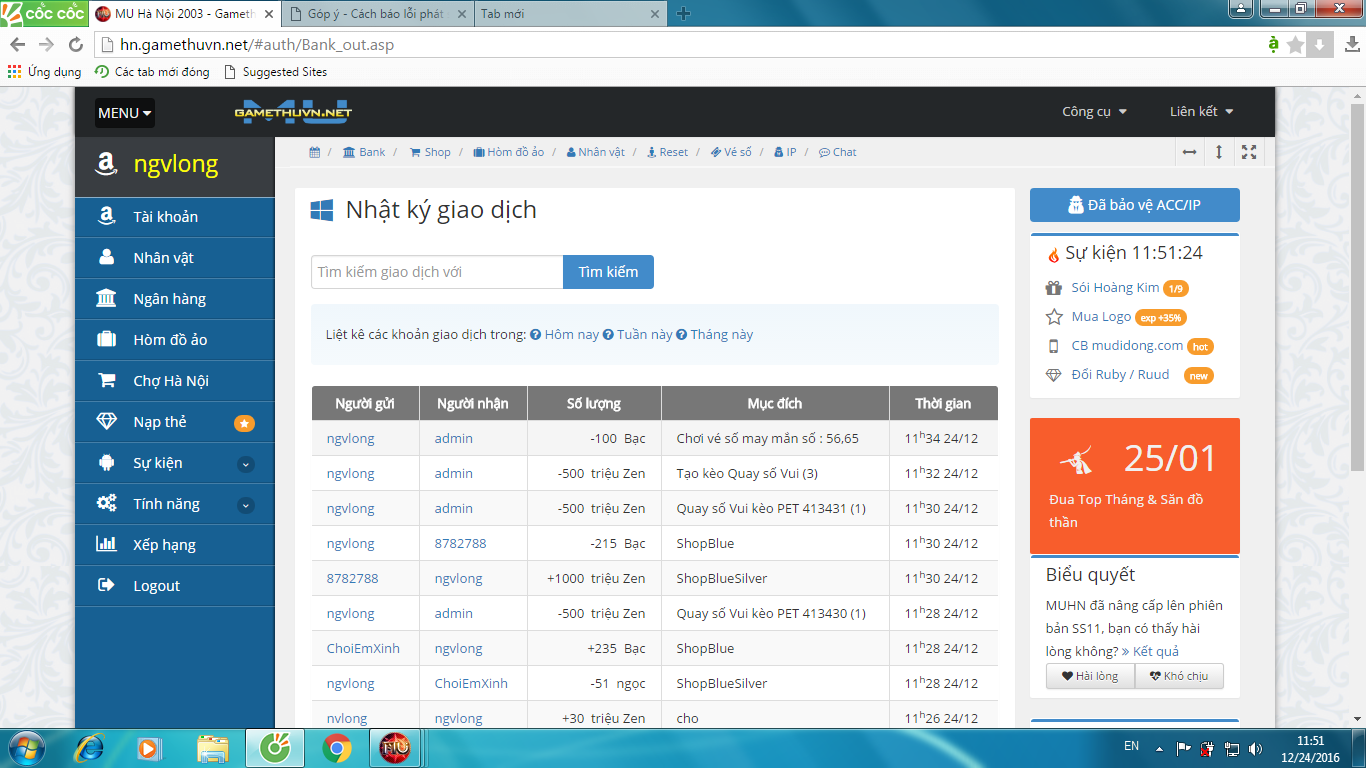Screen dimensions: 1366x768
Task: Open Shop in the top shortcut bar
Action: coord(430,152)
